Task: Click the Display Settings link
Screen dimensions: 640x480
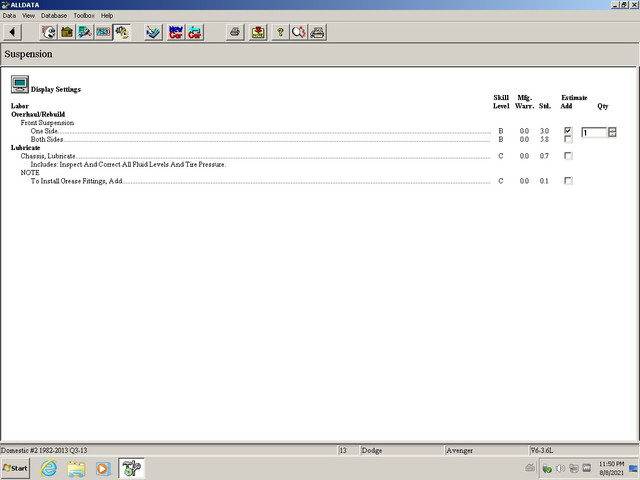Action: (56, 89)
